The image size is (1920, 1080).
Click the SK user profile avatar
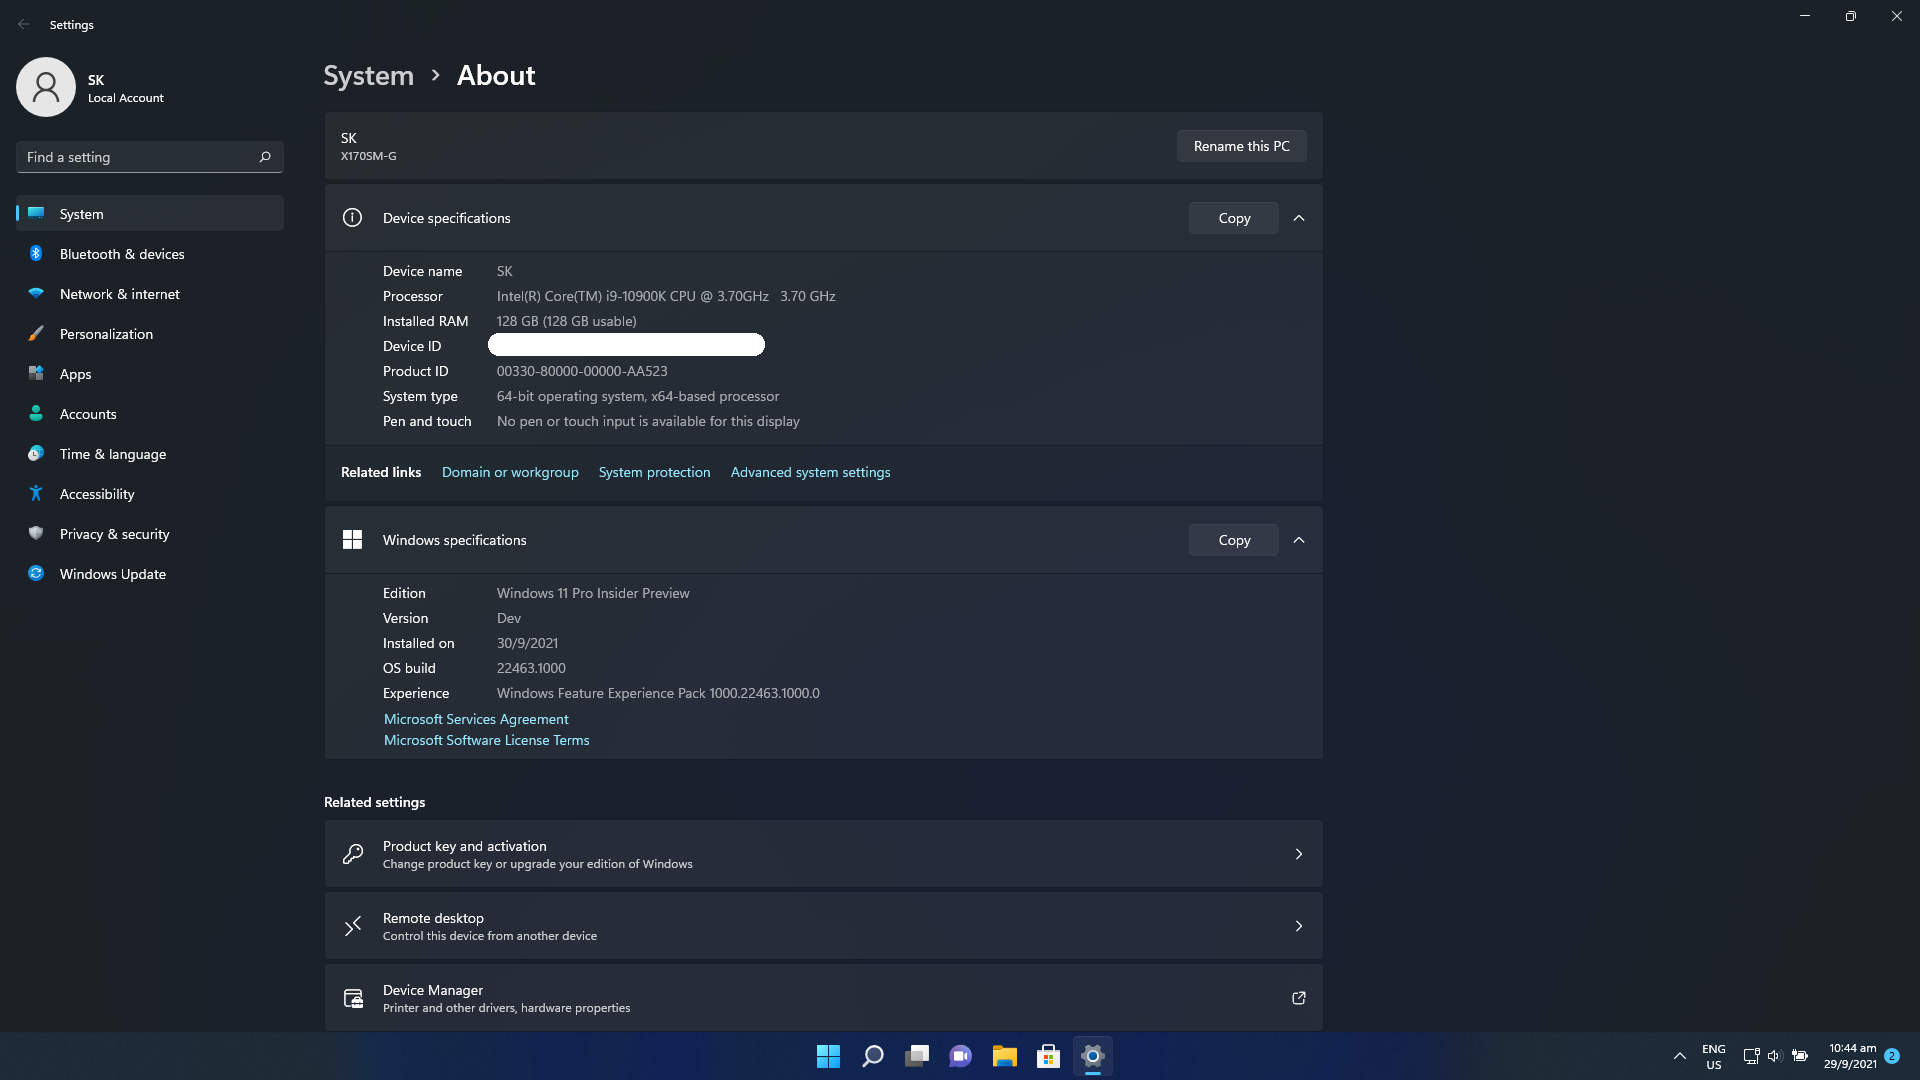pyautogui.click(x=46, y=87)
